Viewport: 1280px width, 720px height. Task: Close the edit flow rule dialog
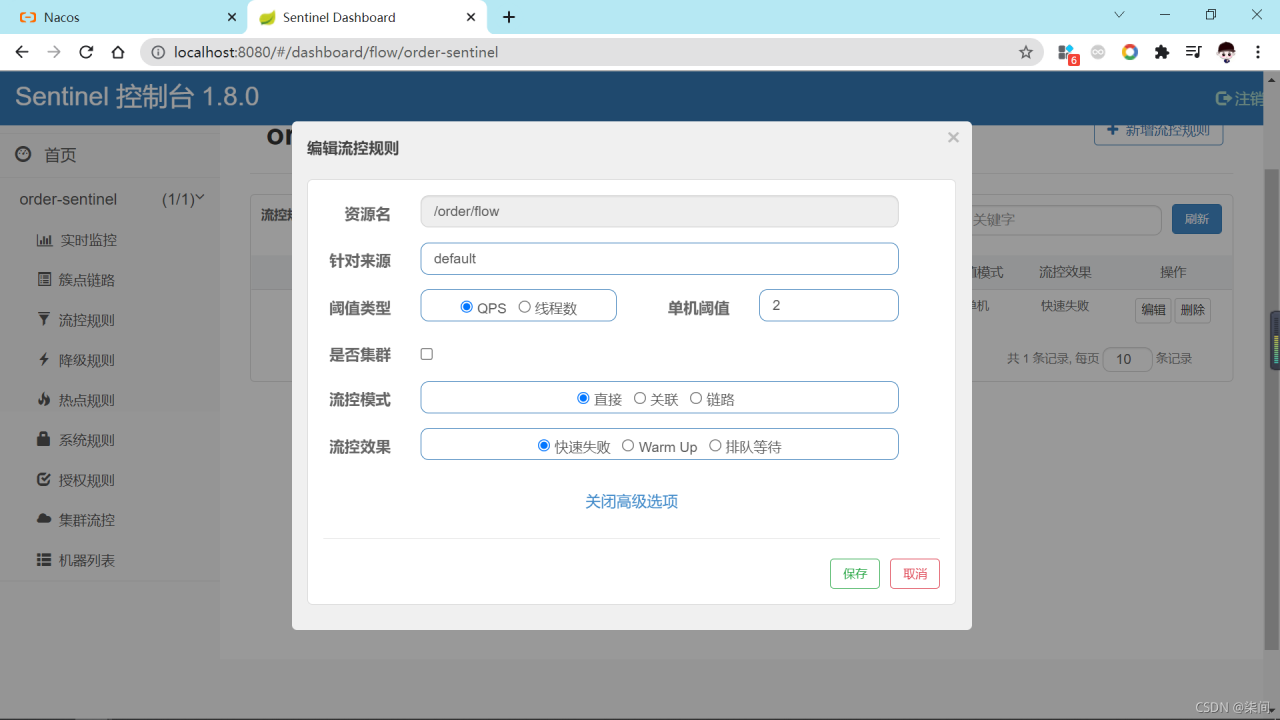click(x=953, y=137)
